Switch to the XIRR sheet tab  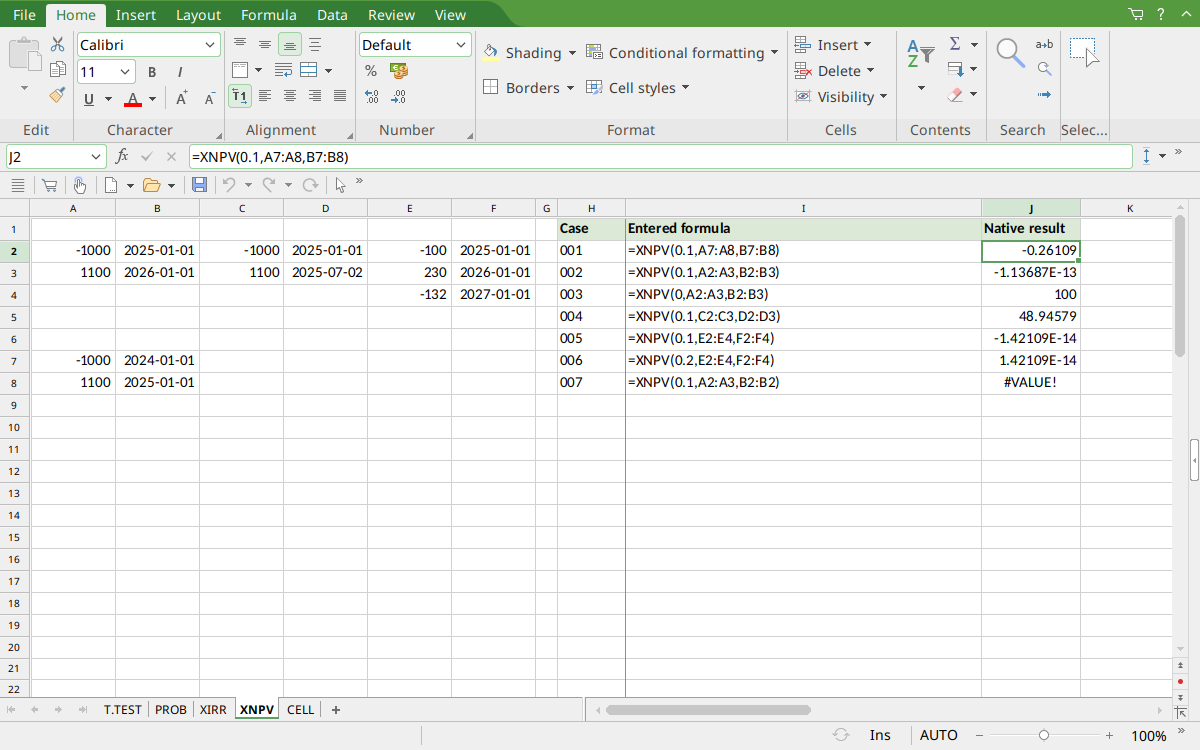pyautogui.click(x=213, y=710)
